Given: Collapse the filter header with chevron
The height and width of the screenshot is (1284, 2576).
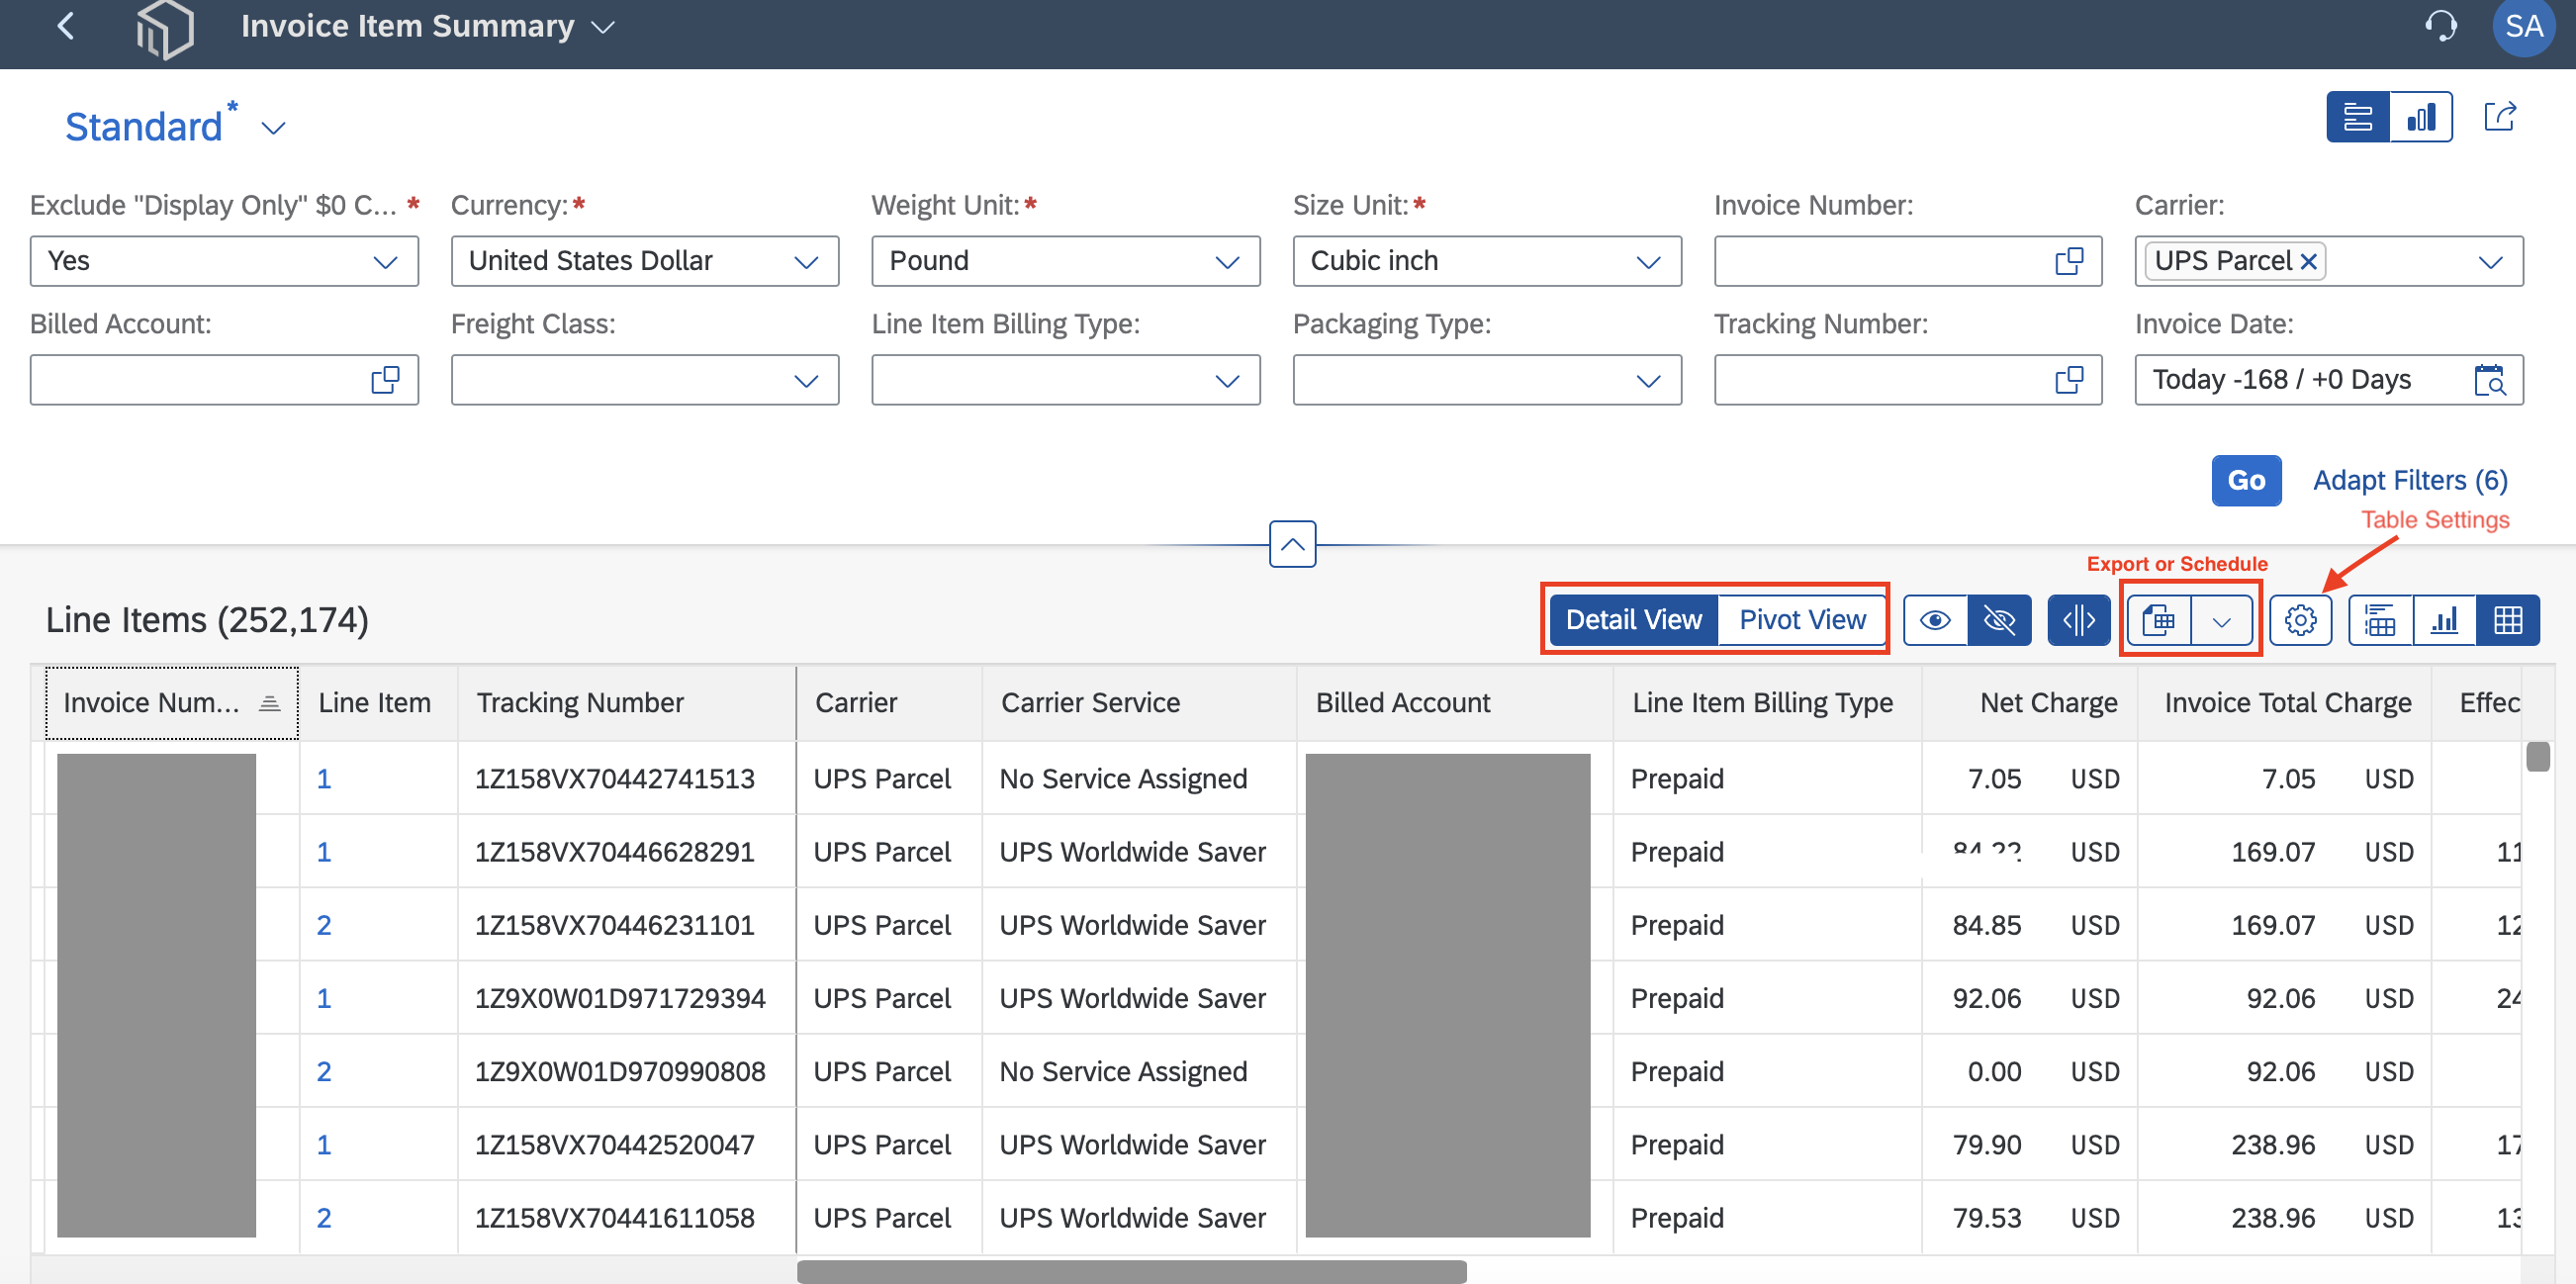Looking at the screenshot, I should pos(1292,544).
